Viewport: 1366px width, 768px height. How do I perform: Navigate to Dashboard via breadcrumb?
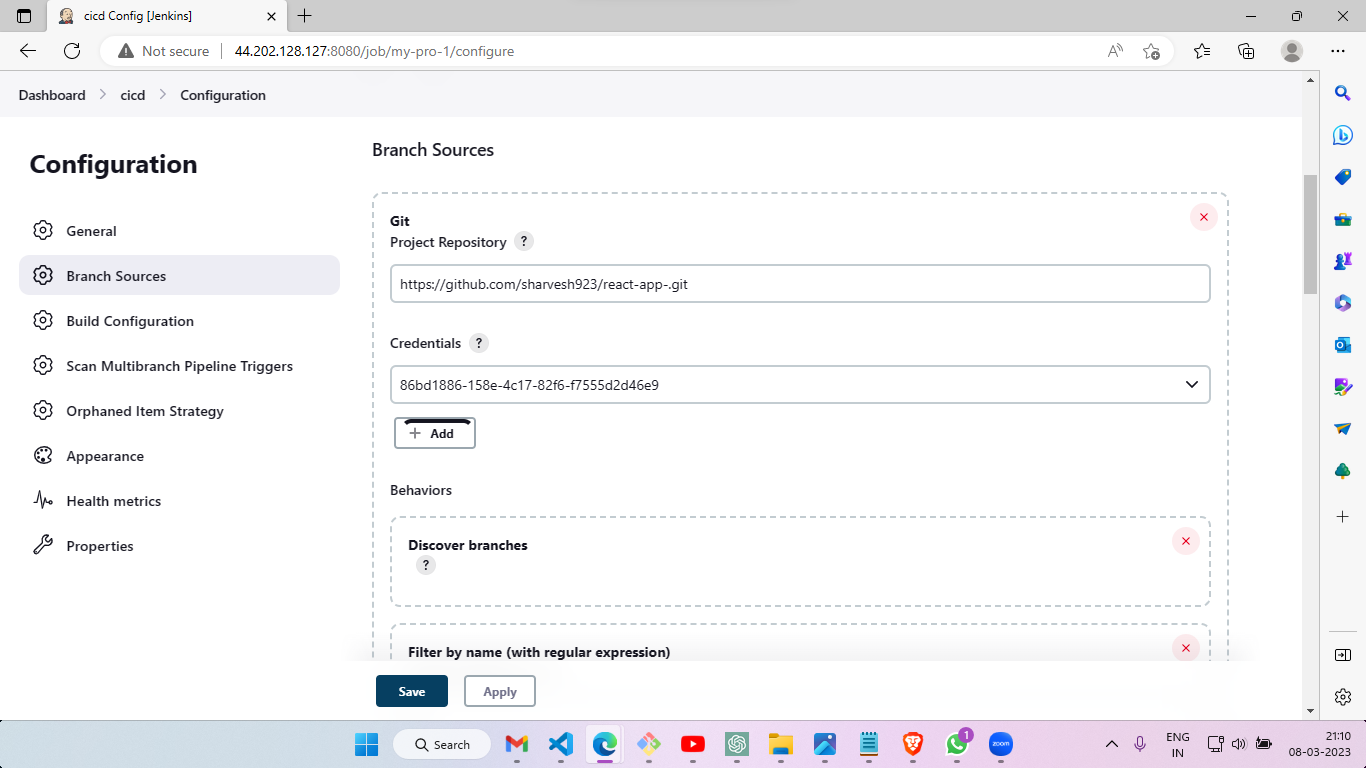tap(51, 94)
